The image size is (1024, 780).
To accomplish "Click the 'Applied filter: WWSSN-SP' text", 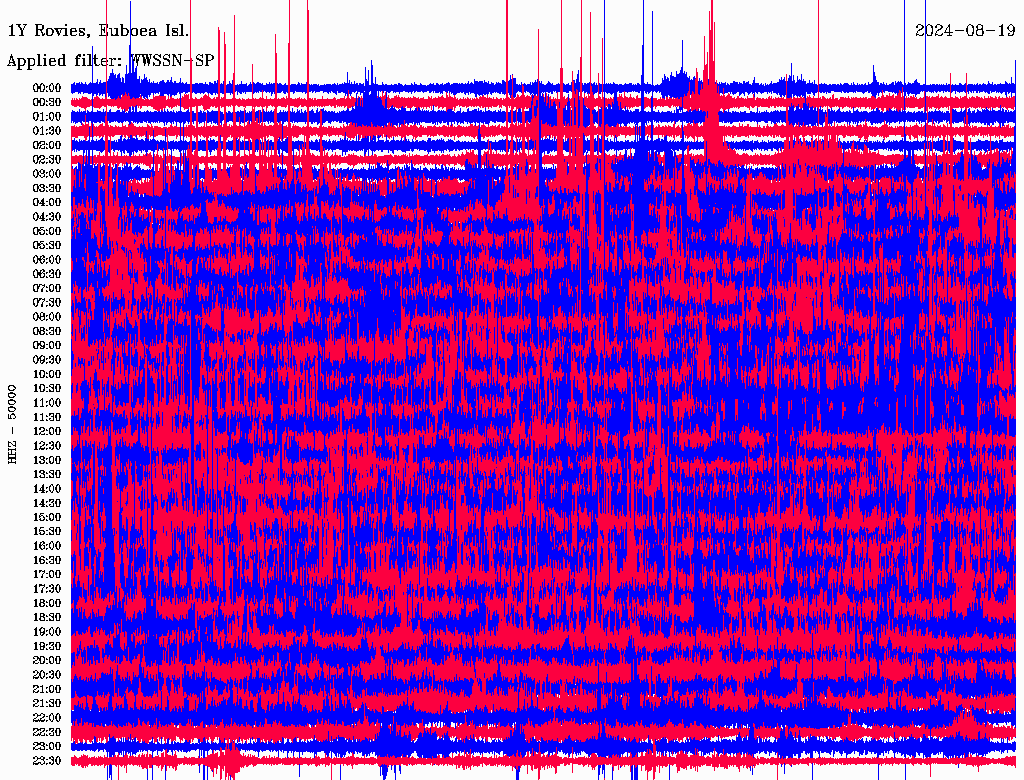I will click(x=110, y=61).
